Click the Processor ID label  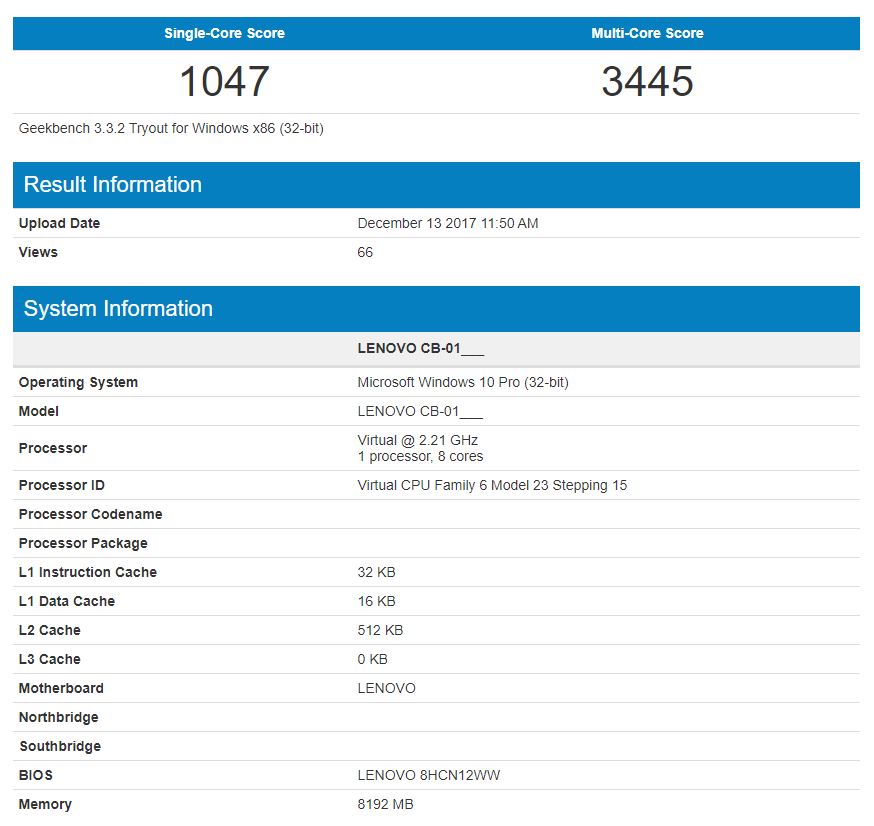coord(61,485)
